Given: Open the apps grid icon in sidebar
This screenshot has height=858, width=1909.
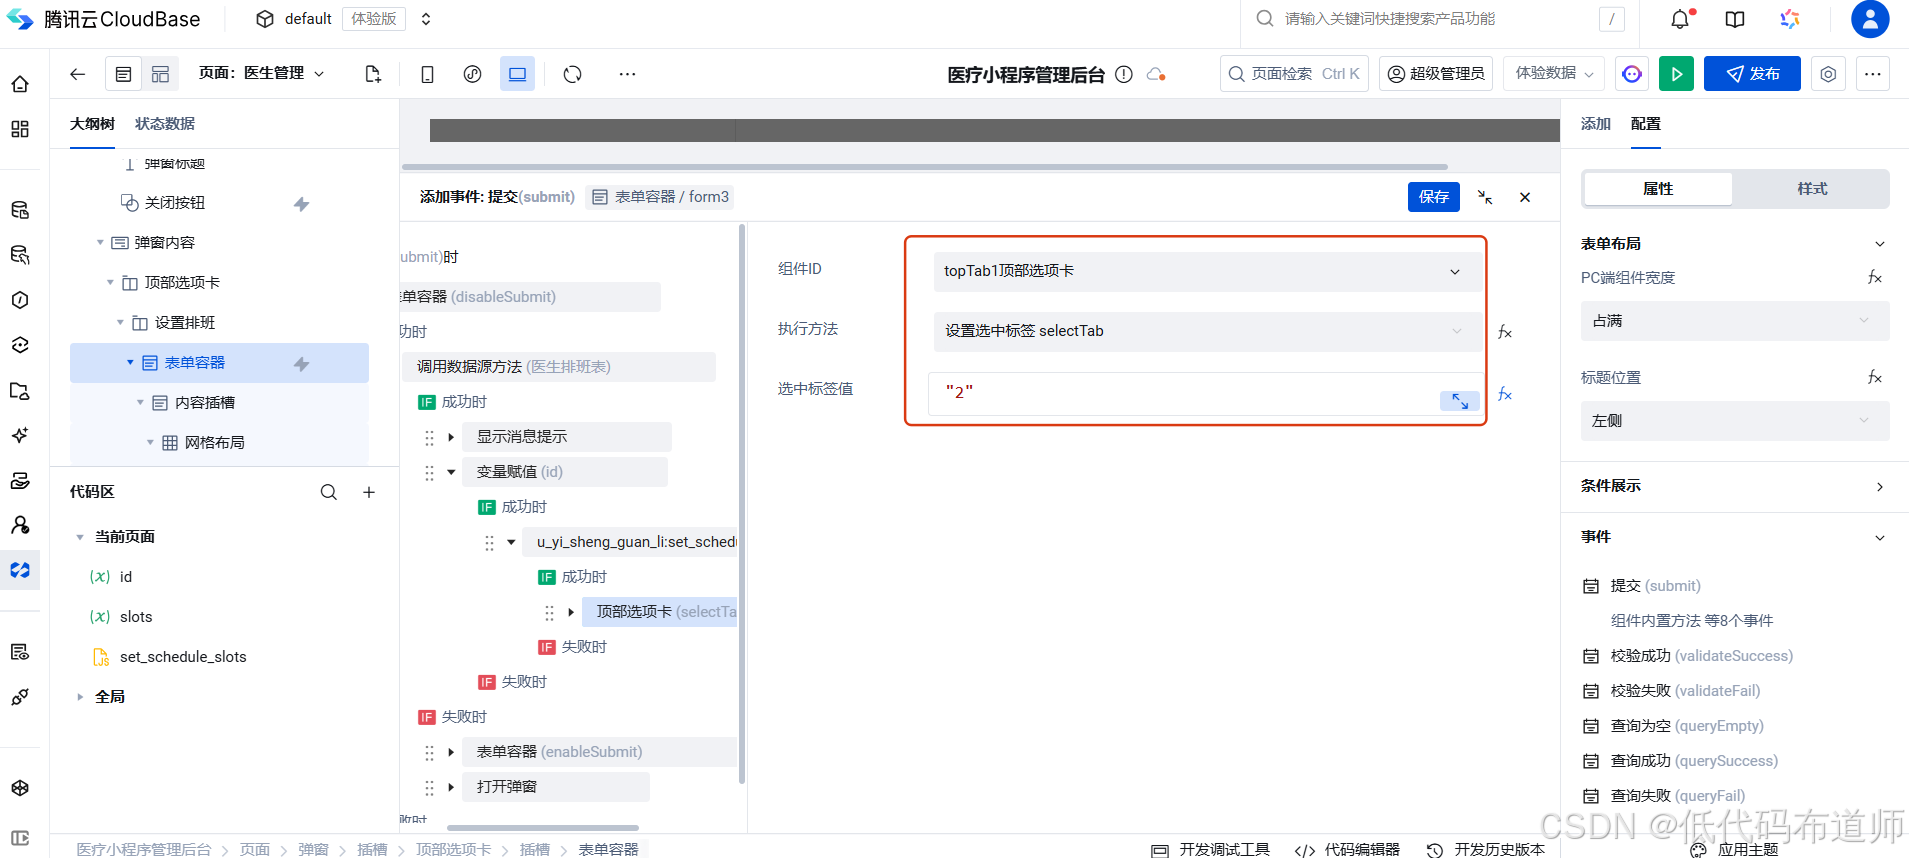Looking at the screenshot, I should pos(20,129).
